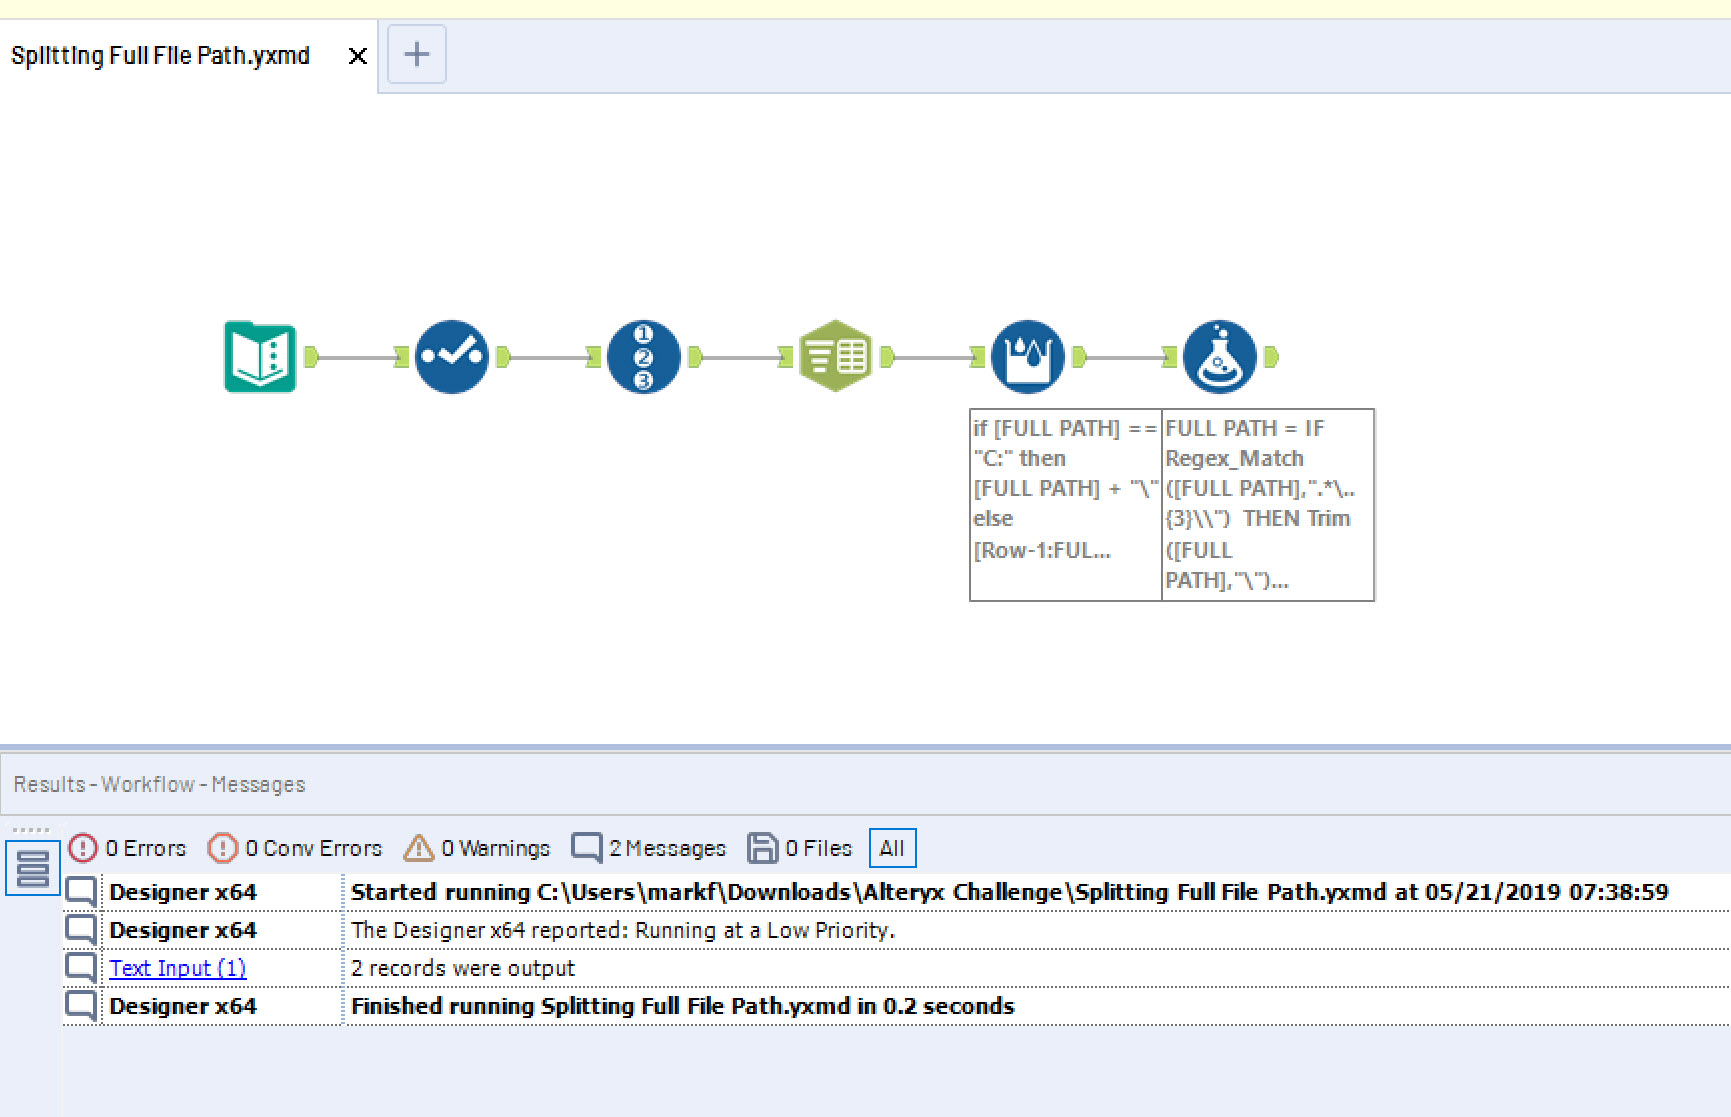Open the Multi-Row Formula tool
The width and height of the screenshot is (1731, 1117).
(x=1027, y=357)
